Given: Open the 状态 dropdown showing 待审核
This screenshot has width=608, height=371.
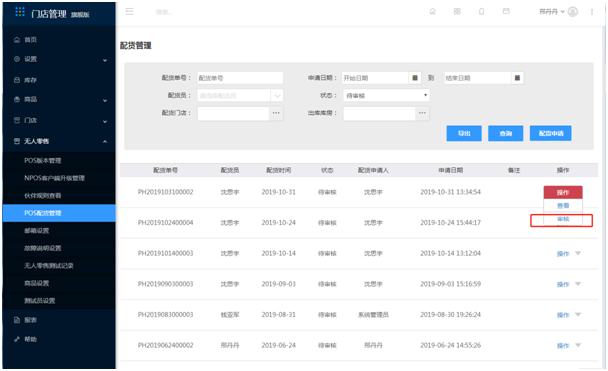Looking at the screenshot, I should point(386,95).
